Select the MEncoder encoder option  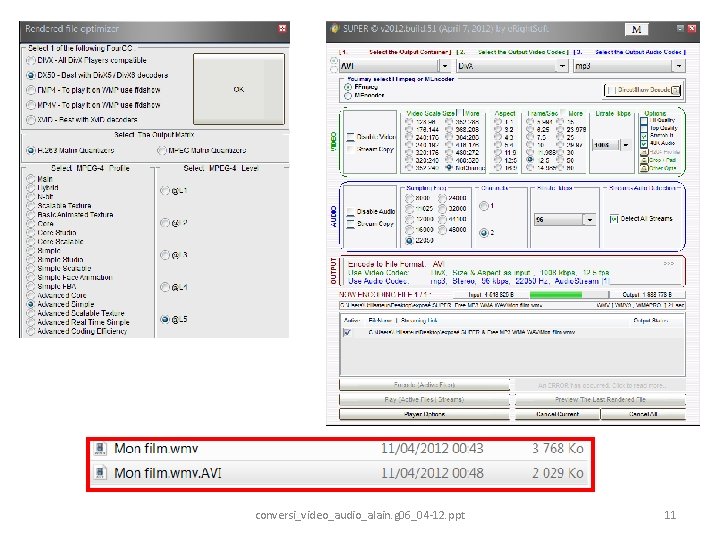348,96
